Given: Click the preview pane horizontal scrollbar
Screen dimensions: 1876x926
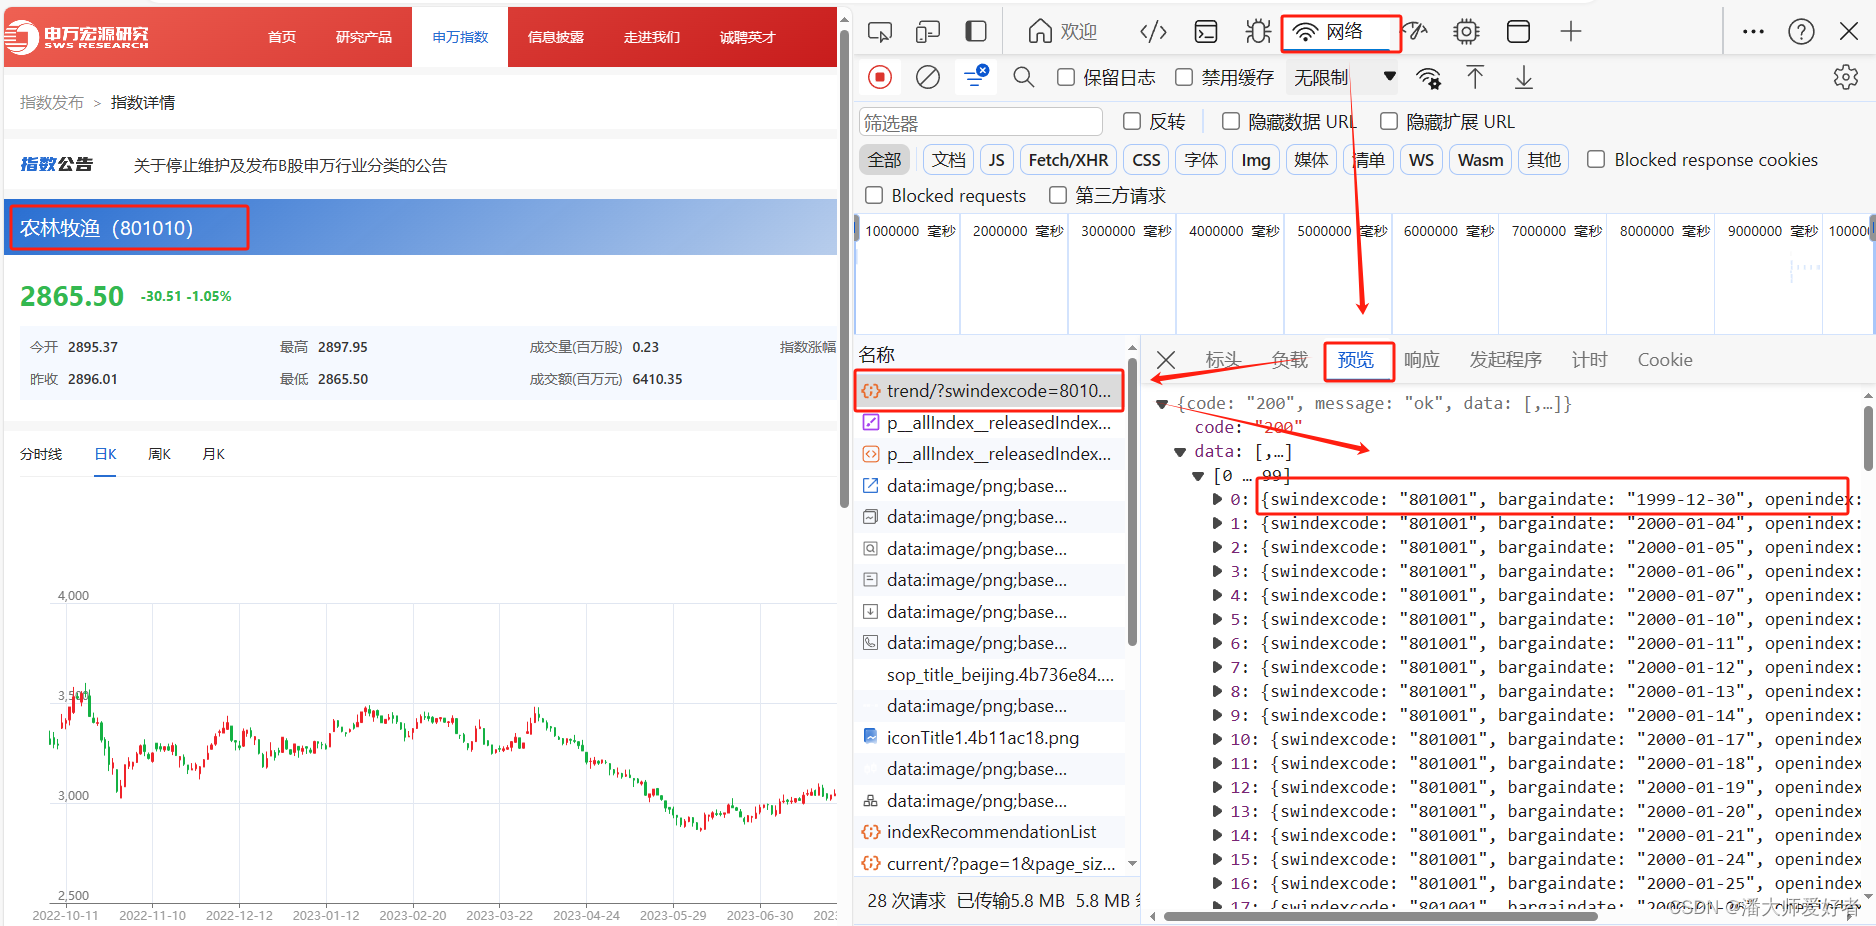Looking at the screenshot, I should [1380, 916].
